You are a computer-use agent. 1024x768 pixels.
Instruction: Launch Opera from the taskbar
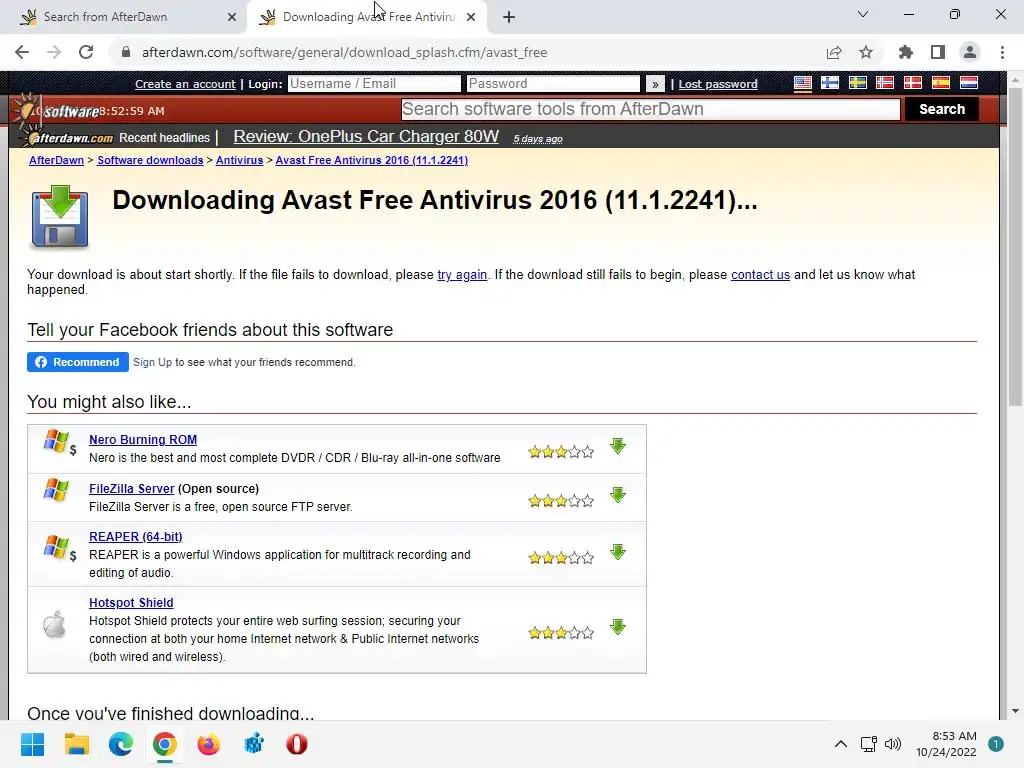point(296,744)
